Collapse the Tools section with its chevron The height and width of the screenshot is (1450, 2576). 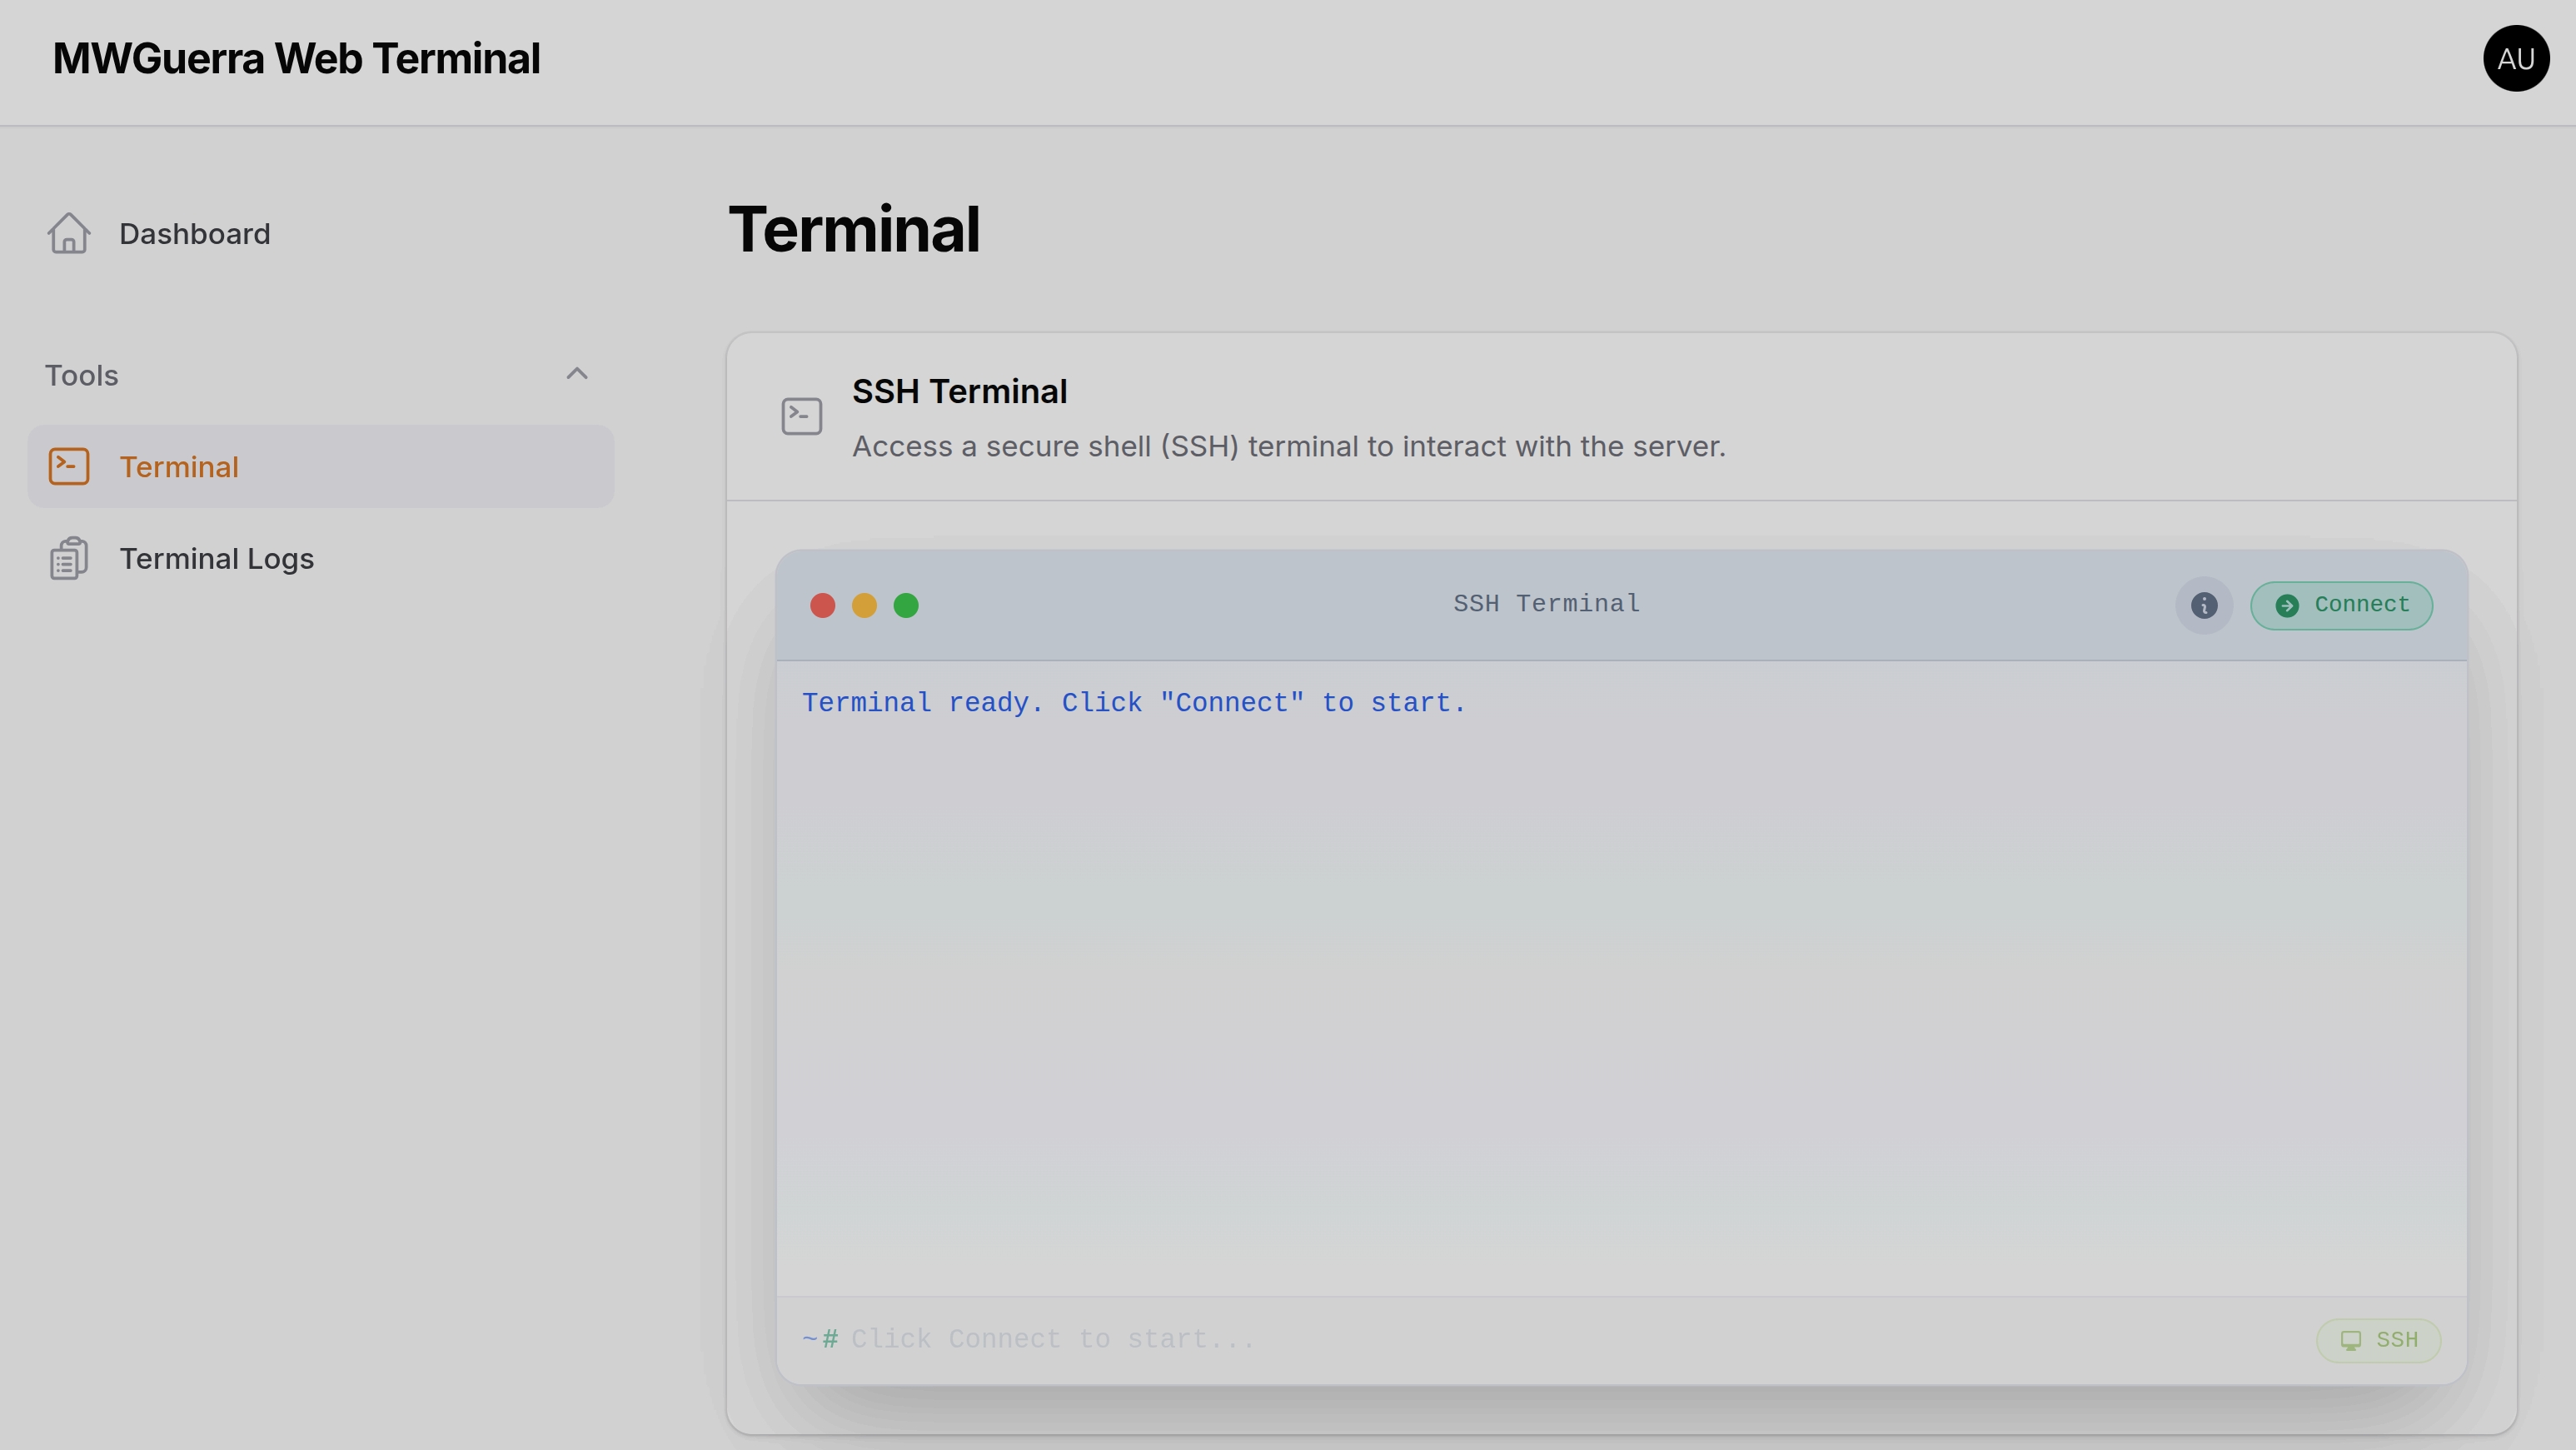click(x=577, y=373)
